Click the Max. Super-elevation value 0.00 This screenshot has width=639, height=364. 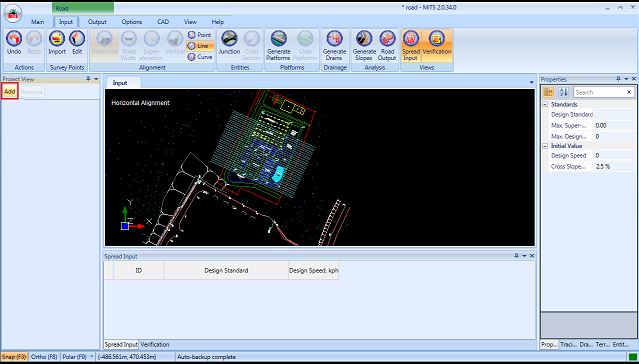point(615,126)
